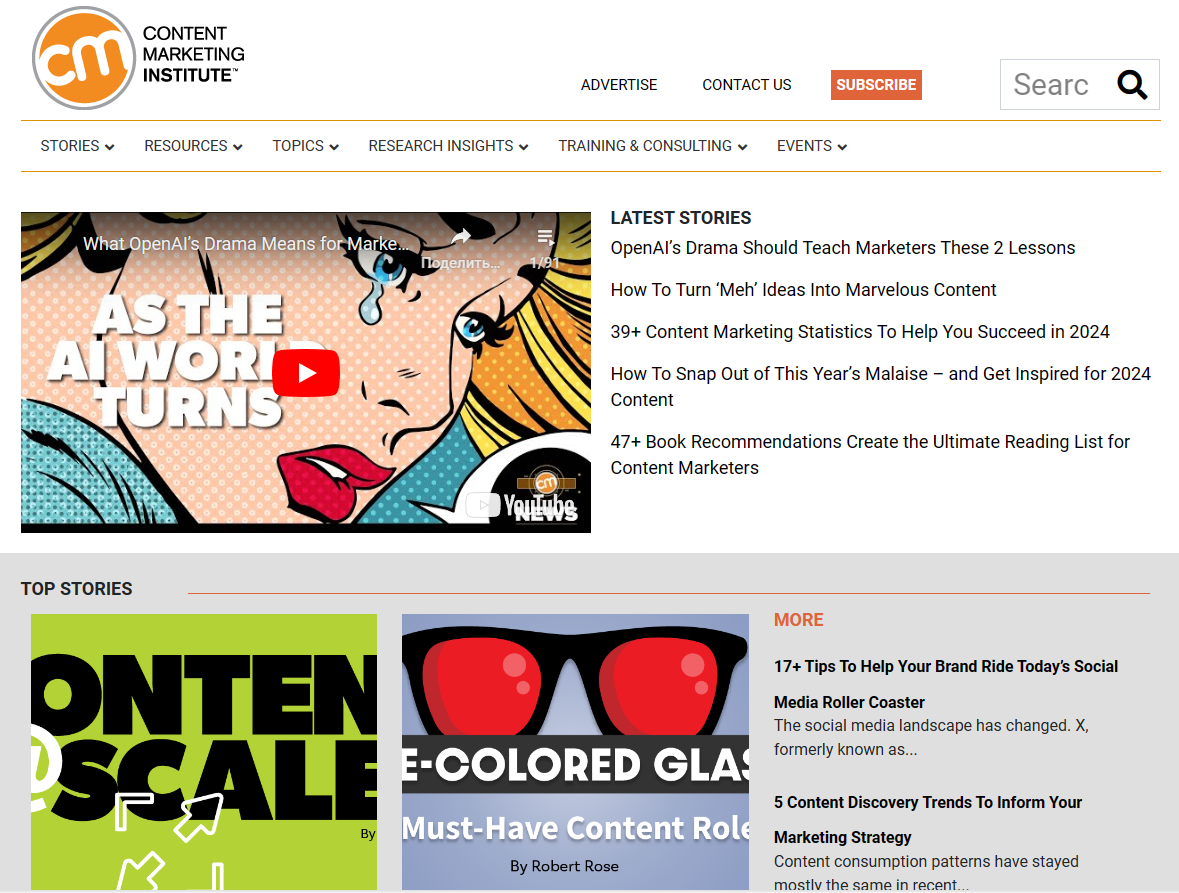Open 'How To Snap Out of This Year's Malaise'
1179x893 pixels.
(x=880, y=386)
